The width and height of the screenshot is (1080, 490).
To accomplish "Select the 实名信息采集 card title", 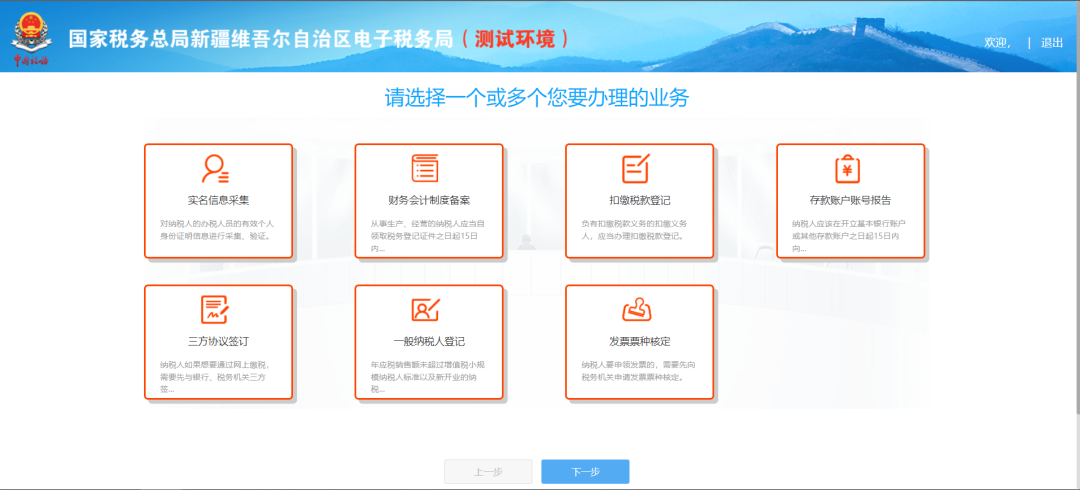I will coord(218,201).
